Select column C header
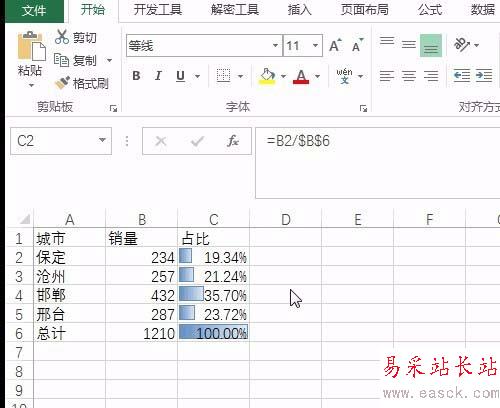The image size is (500, 408). (214, 219)
